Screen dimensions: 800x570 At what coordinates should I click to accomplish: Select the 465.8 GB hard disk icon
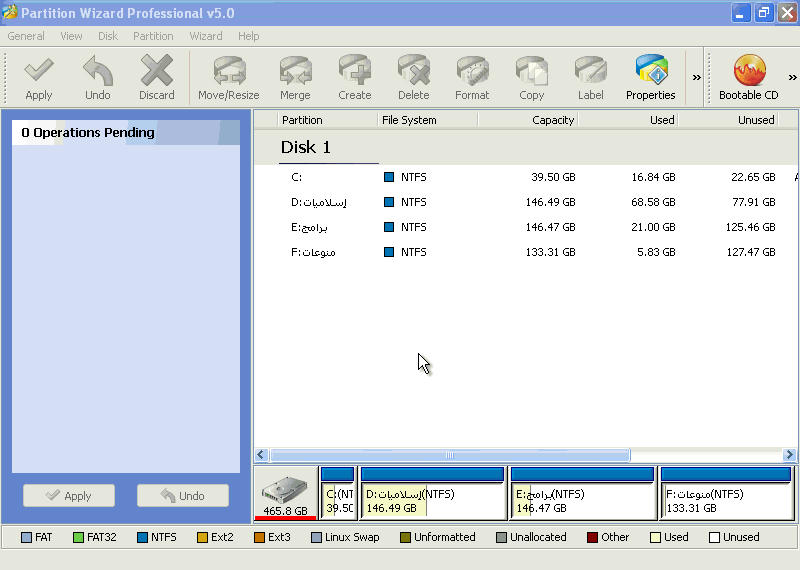[x=285, y=494]
